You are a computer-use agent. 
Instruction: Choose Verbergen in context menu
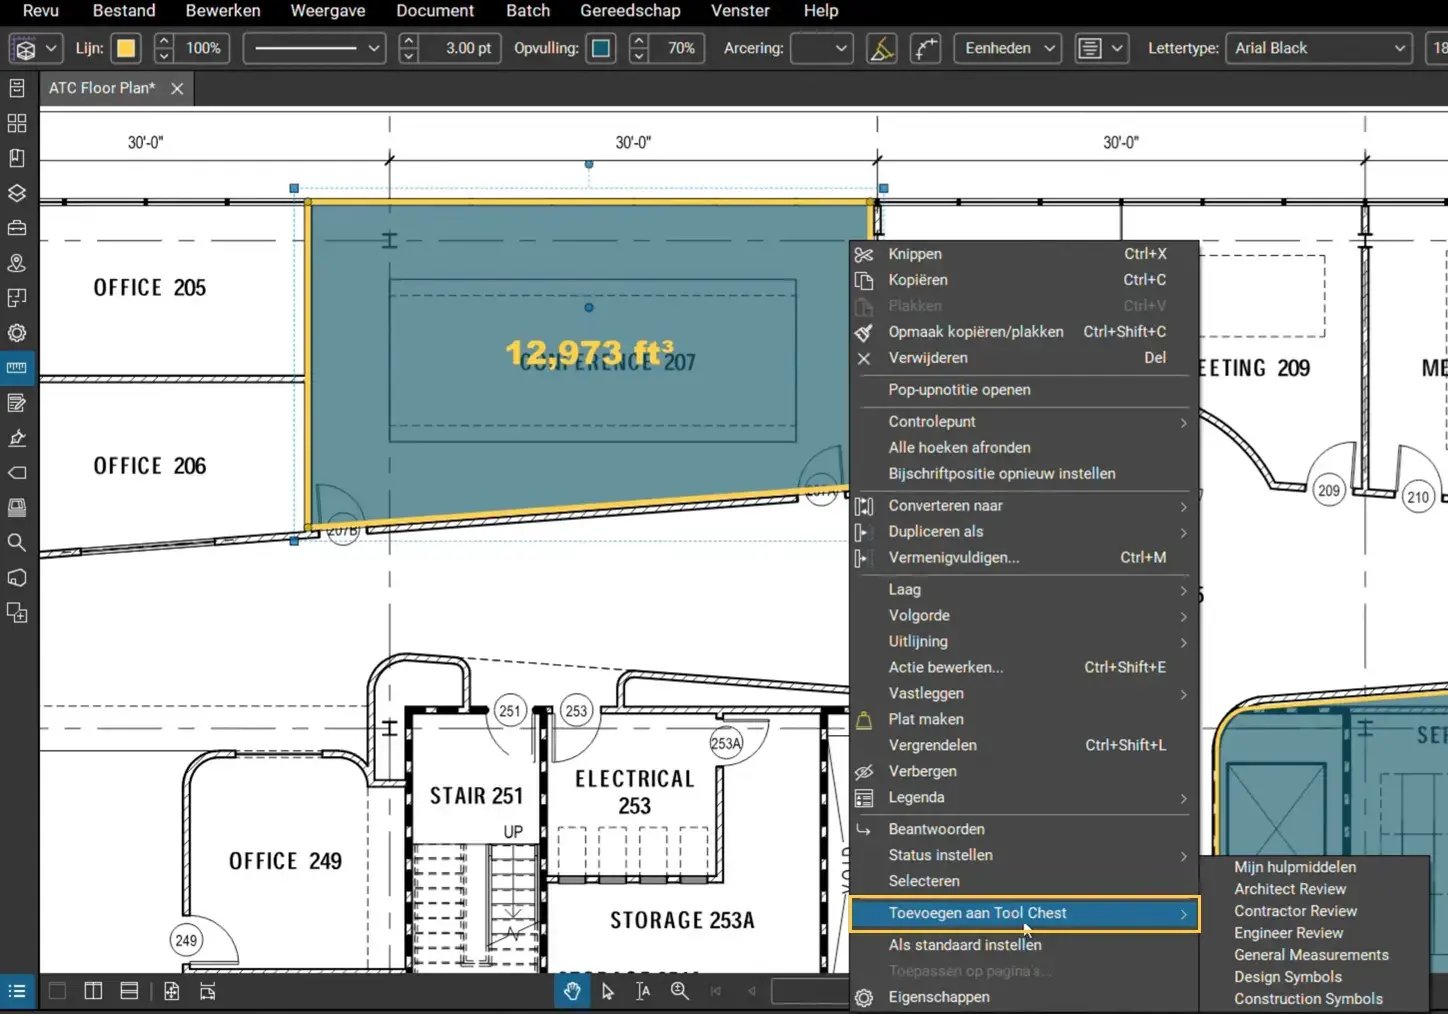[x=1024, y=772]
